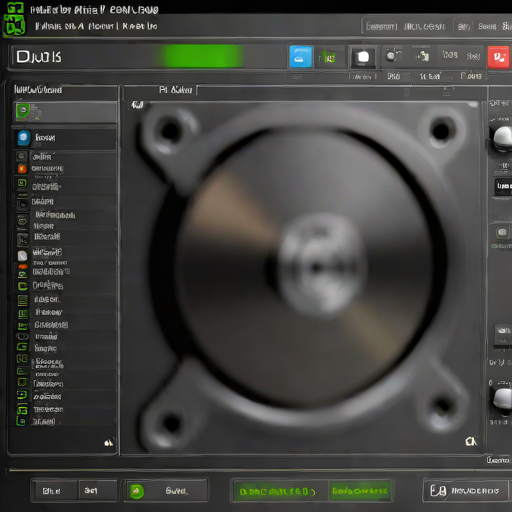Click the second segment of the bottom-left button pair
This screenshot has height=512, width=512.
click(98, 490)
